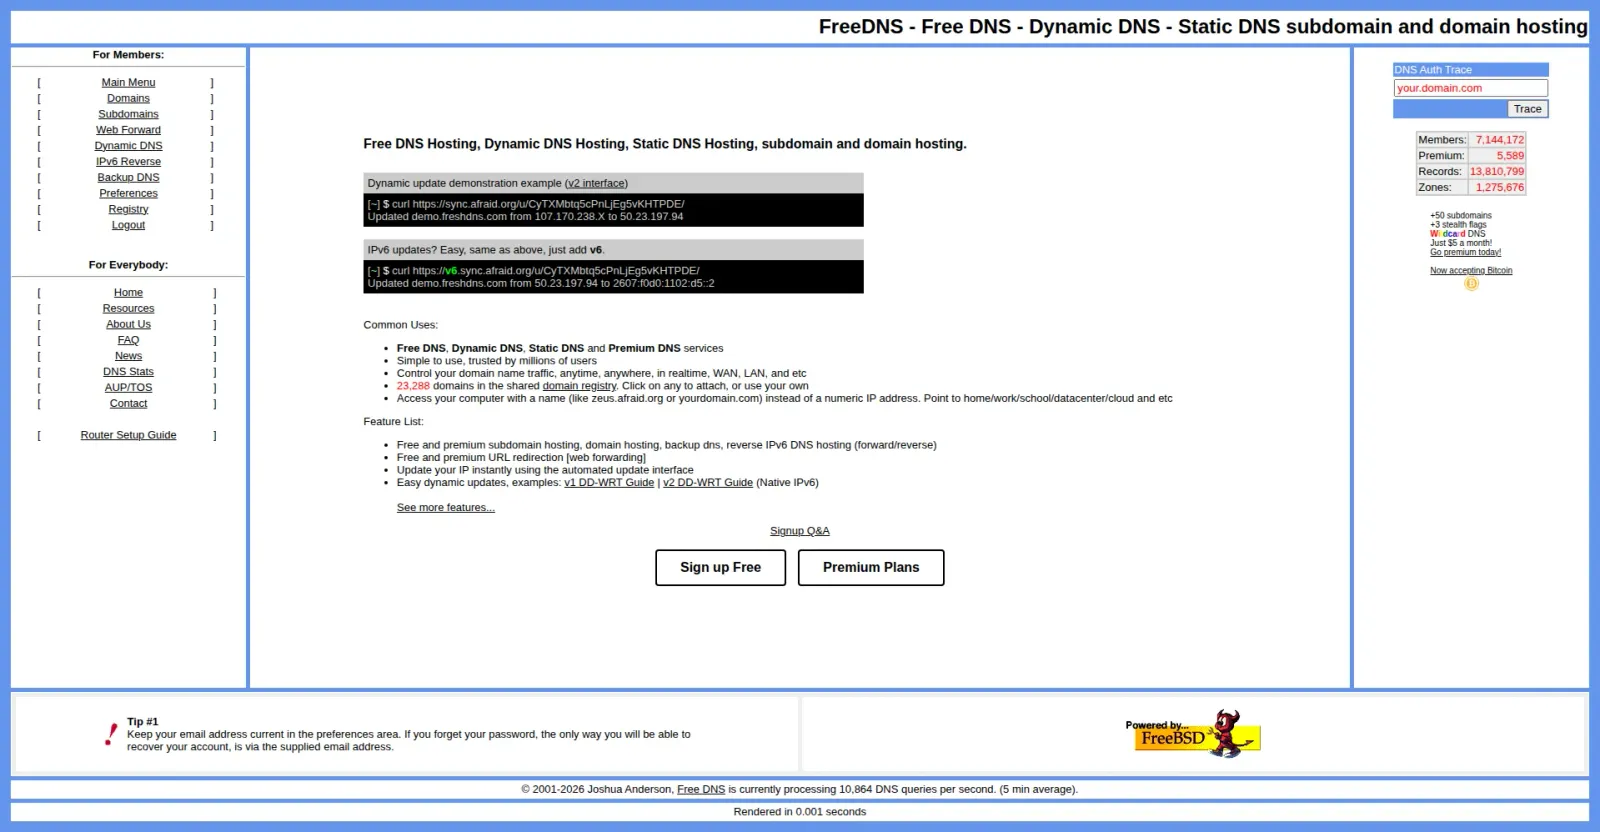
Task: Click Go premium today link
Action: [1465, 253]
